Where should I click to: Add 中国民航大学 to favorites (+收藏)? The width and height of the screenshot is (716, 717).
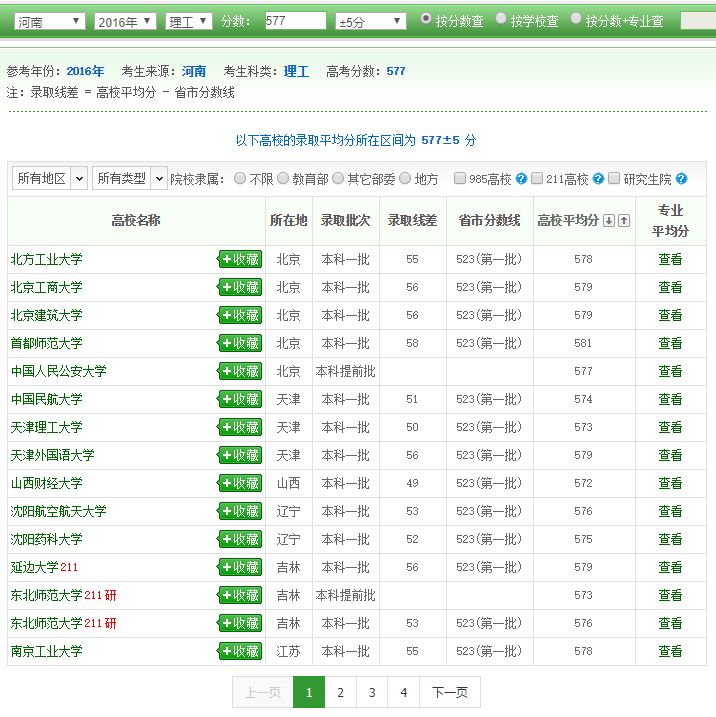pos(240,399)
